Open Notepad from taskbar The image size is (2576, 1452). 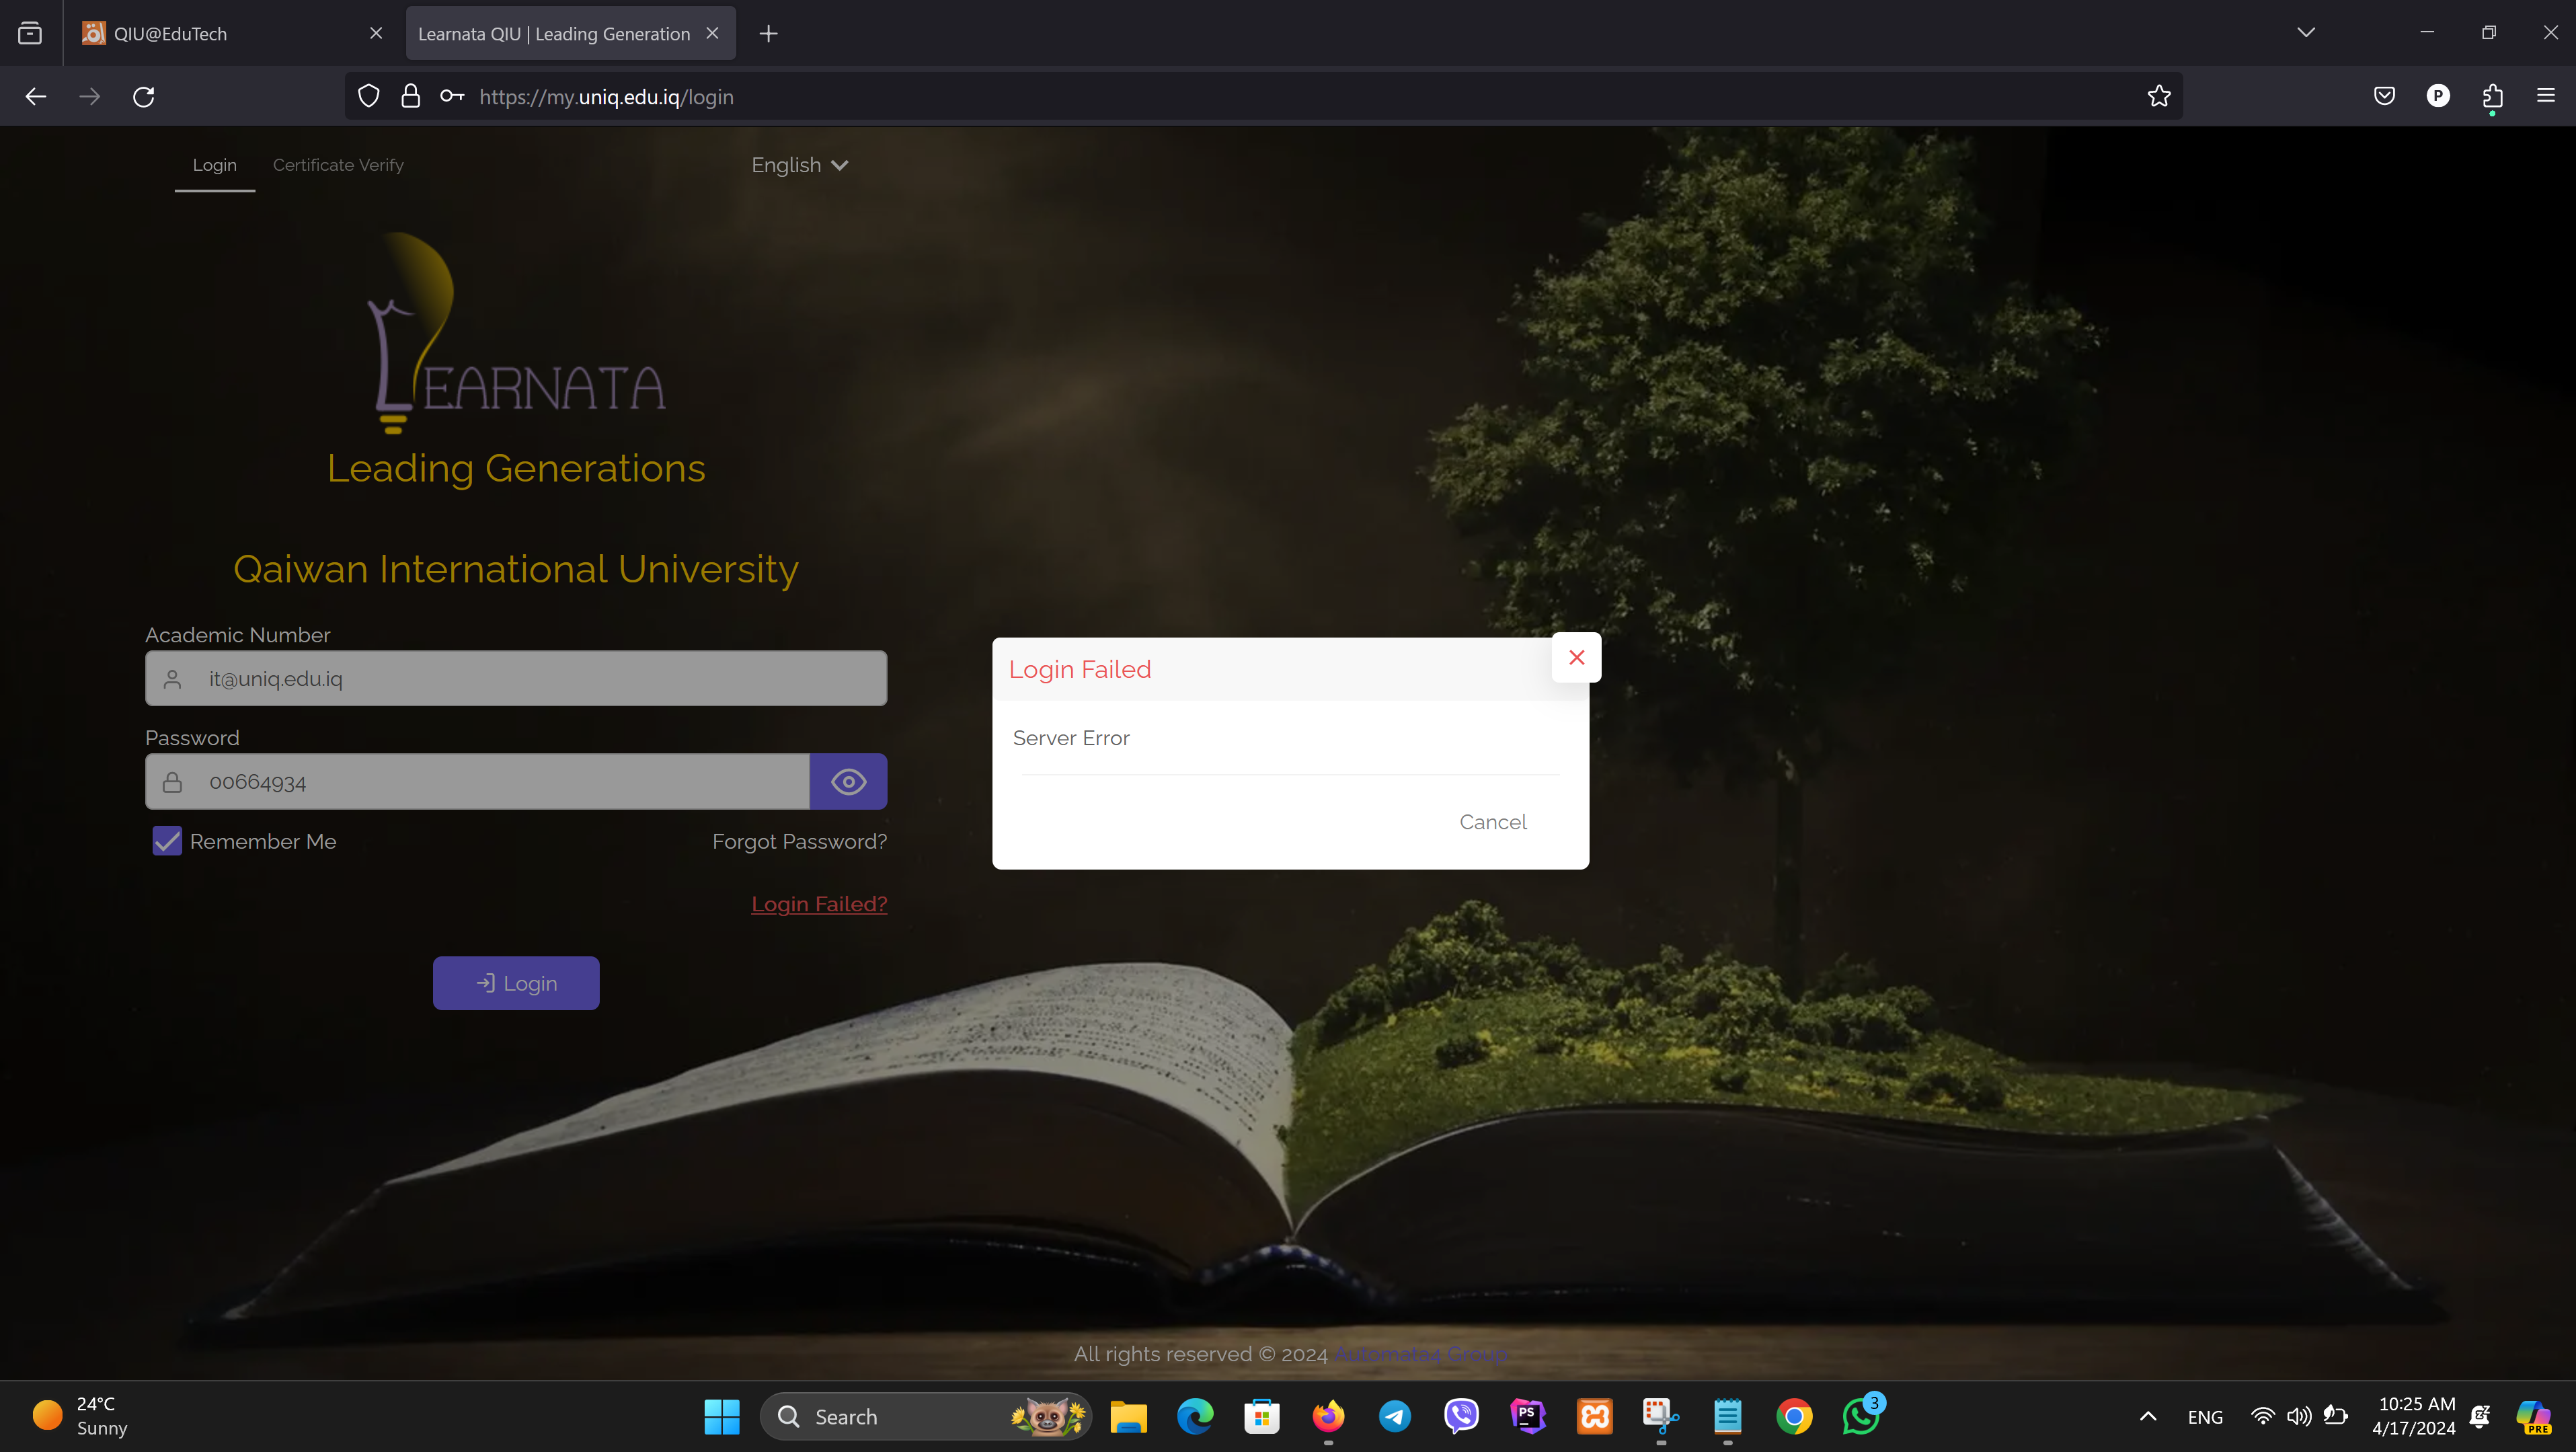coord(1728,1416)
